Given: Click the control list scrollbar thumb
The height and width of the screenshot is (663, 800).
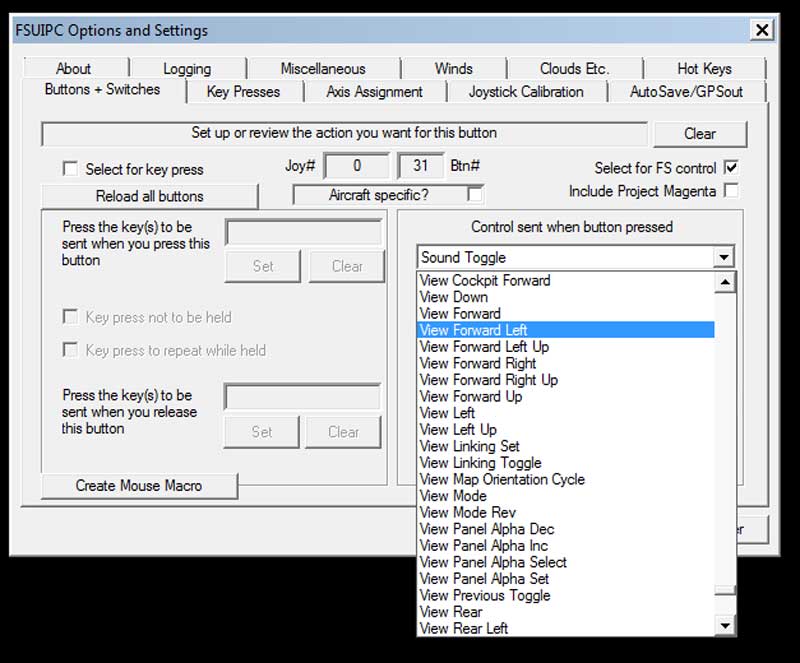Looking at the screenshot, I should 725,590.
